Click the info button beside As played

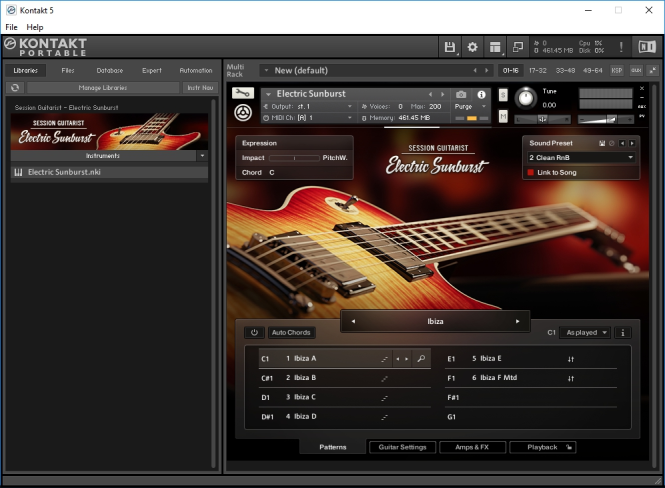(x=623, y=332)
